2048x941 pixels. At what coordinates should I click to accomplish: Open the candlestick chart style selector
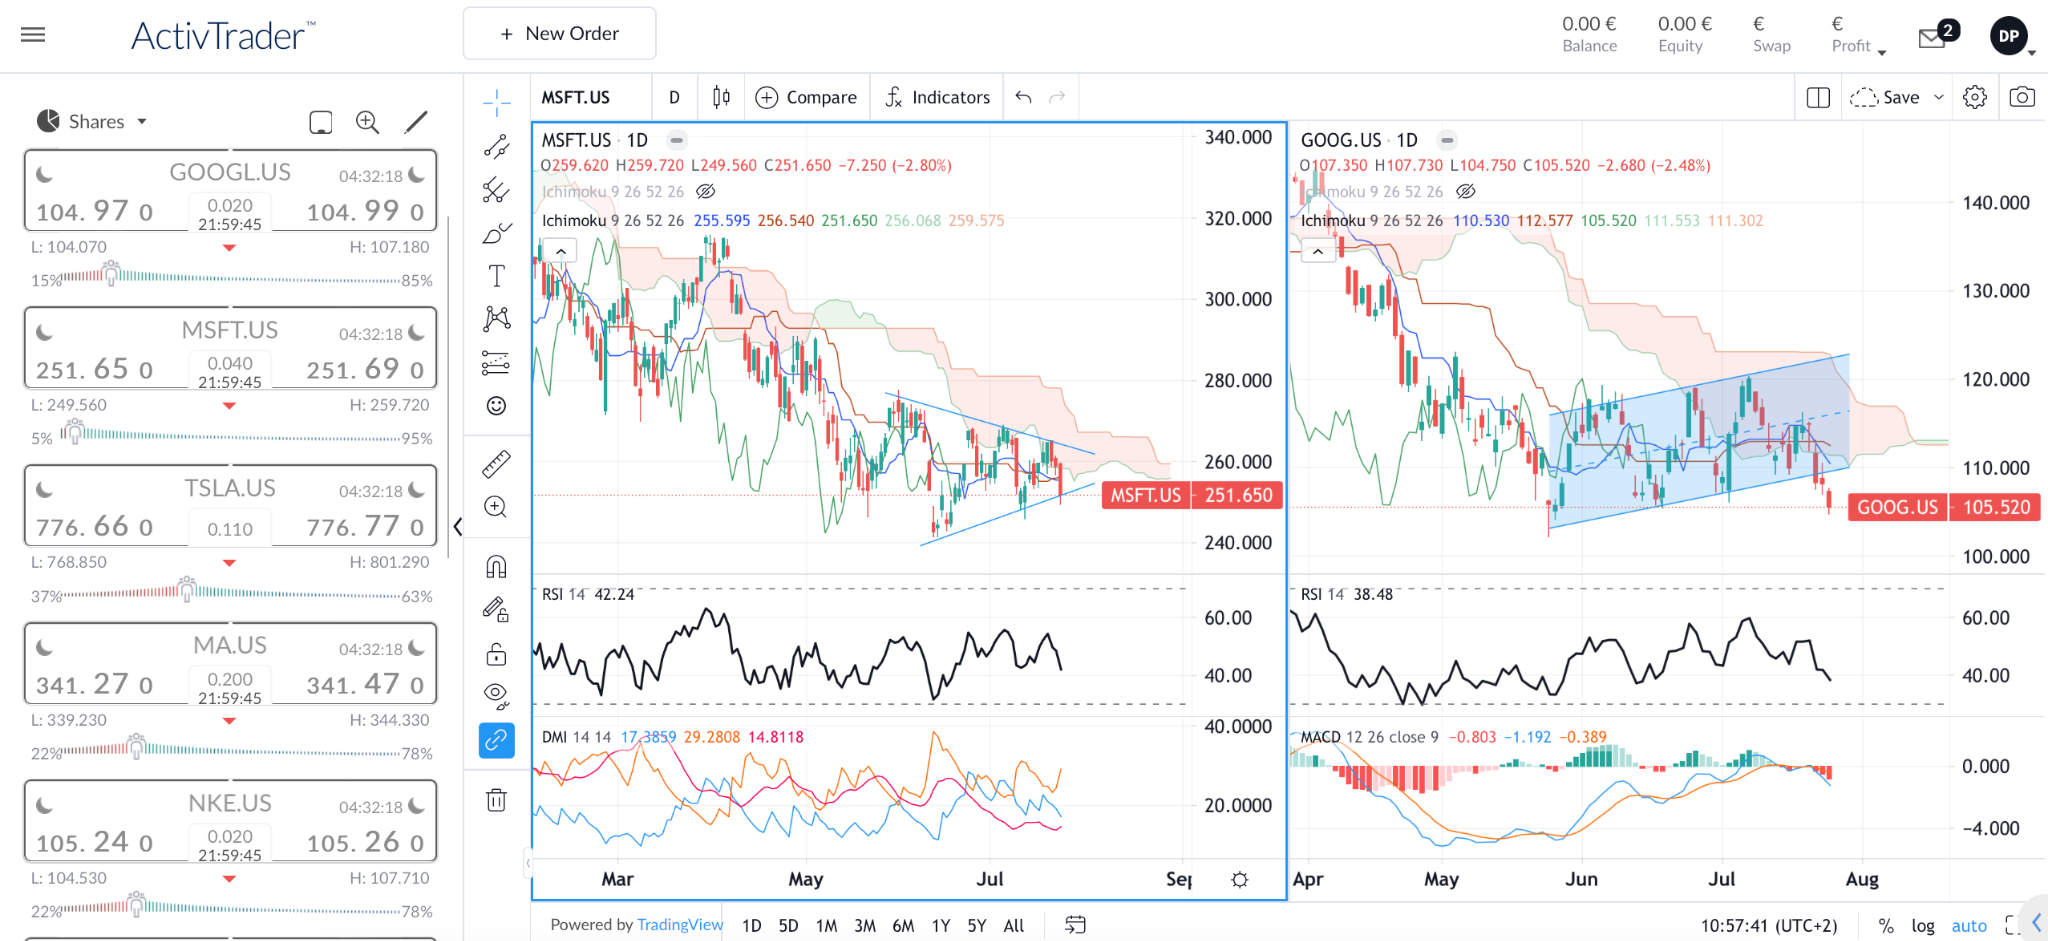point(721,97)
